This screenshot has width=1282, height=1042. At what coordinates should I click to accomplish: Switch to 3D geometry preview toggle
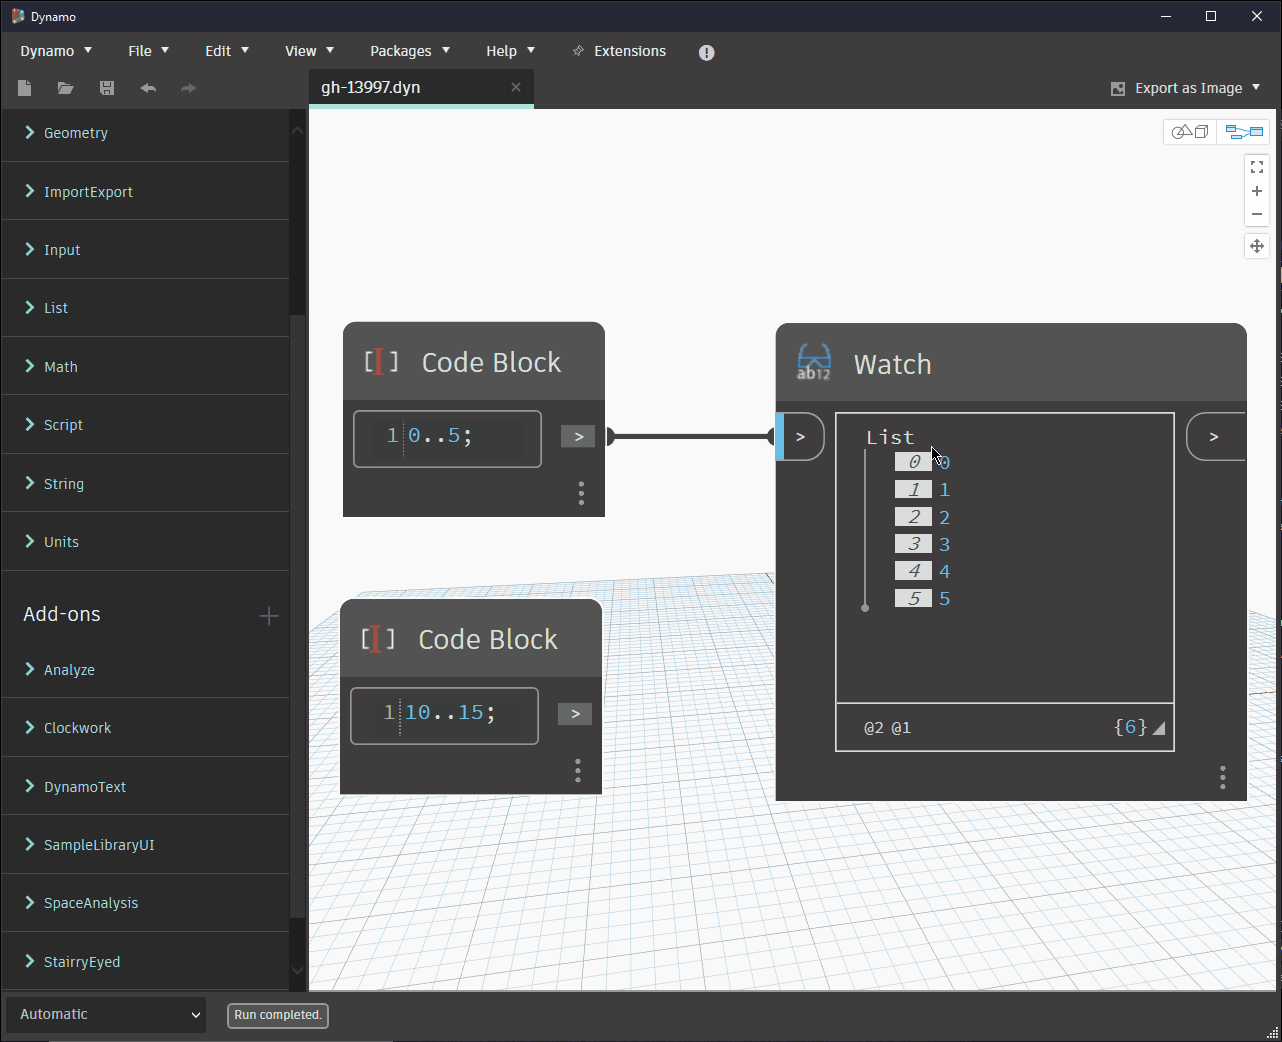pos(1189,131)
